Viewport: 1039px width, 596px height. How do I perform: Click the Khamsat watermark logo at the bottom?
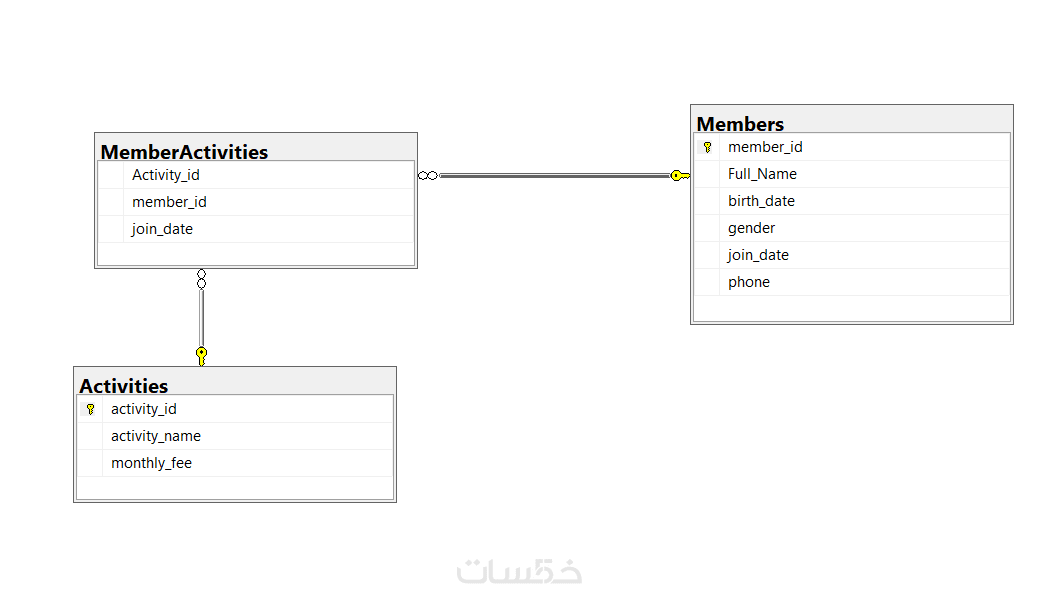point(519,571)
